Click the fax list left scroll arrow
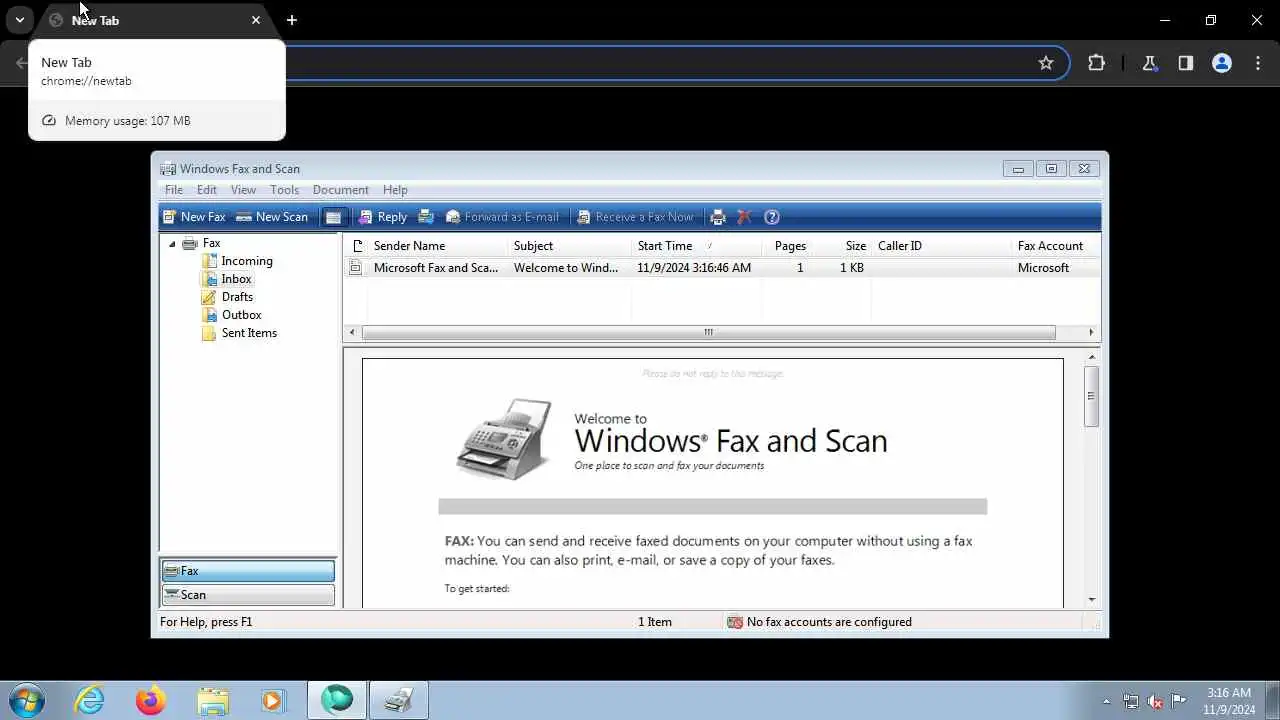 pos(351,333)
